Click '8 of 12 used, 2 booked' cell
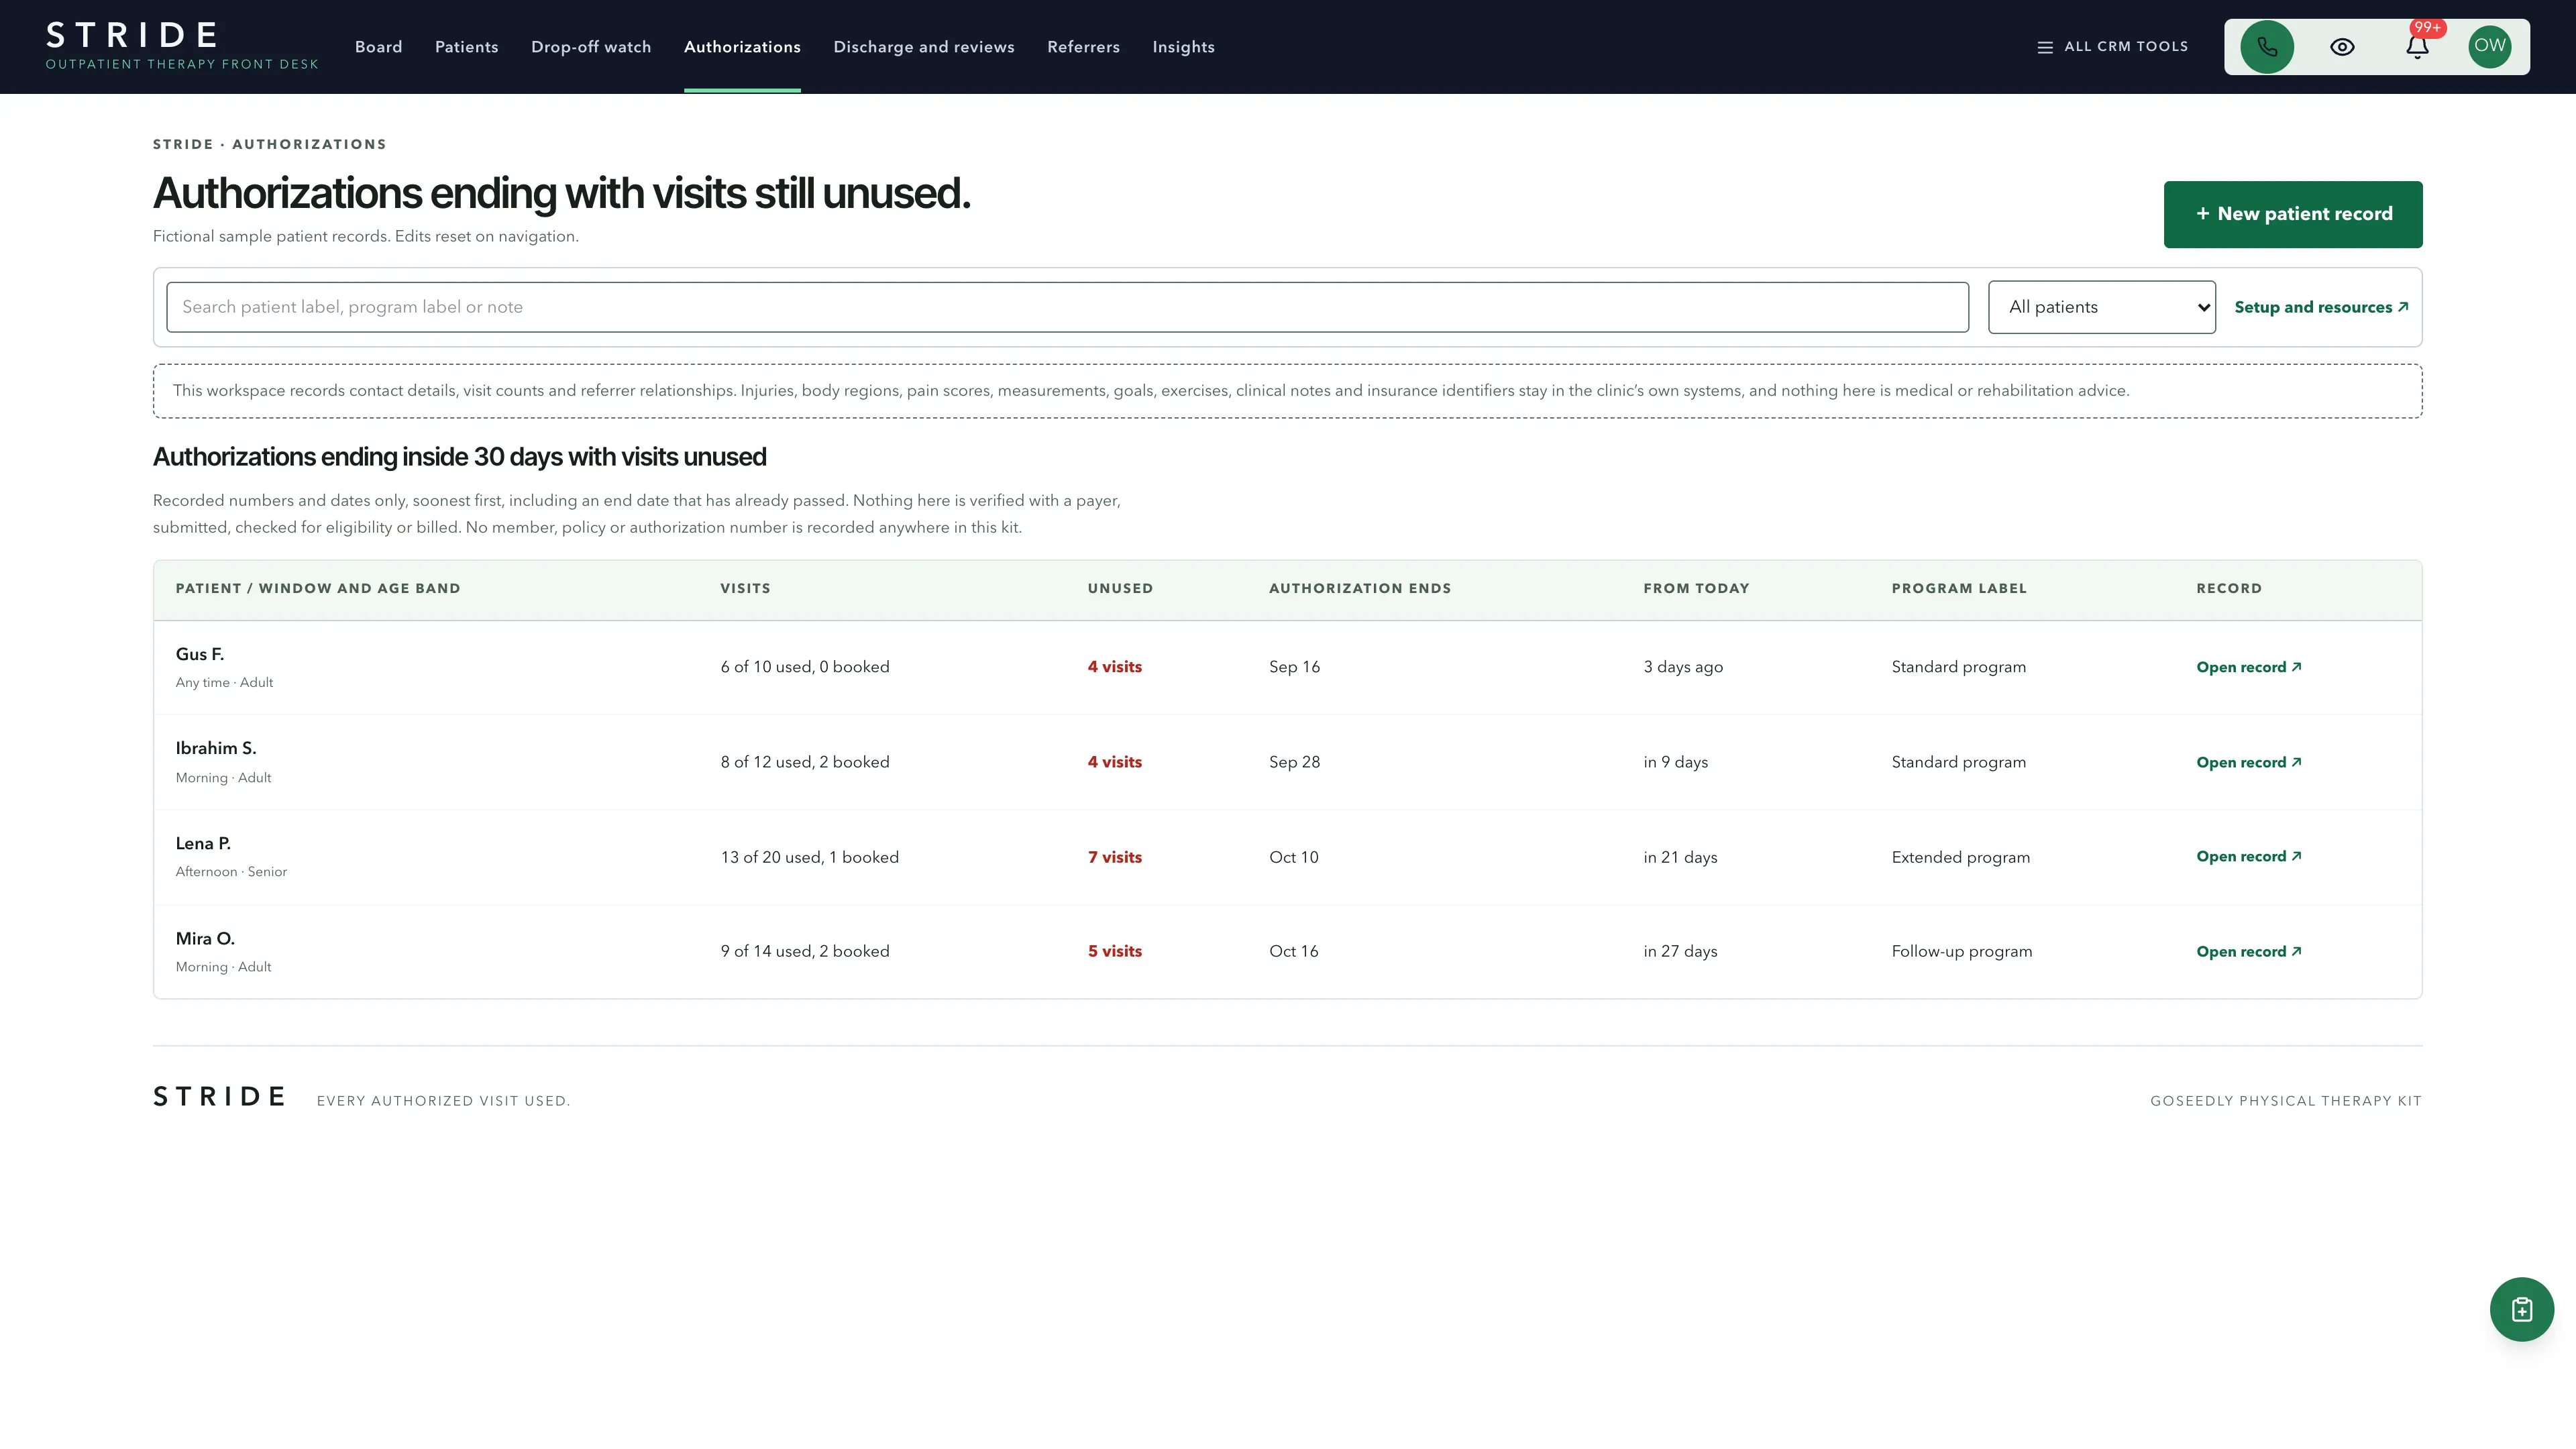 coord(805,762)
